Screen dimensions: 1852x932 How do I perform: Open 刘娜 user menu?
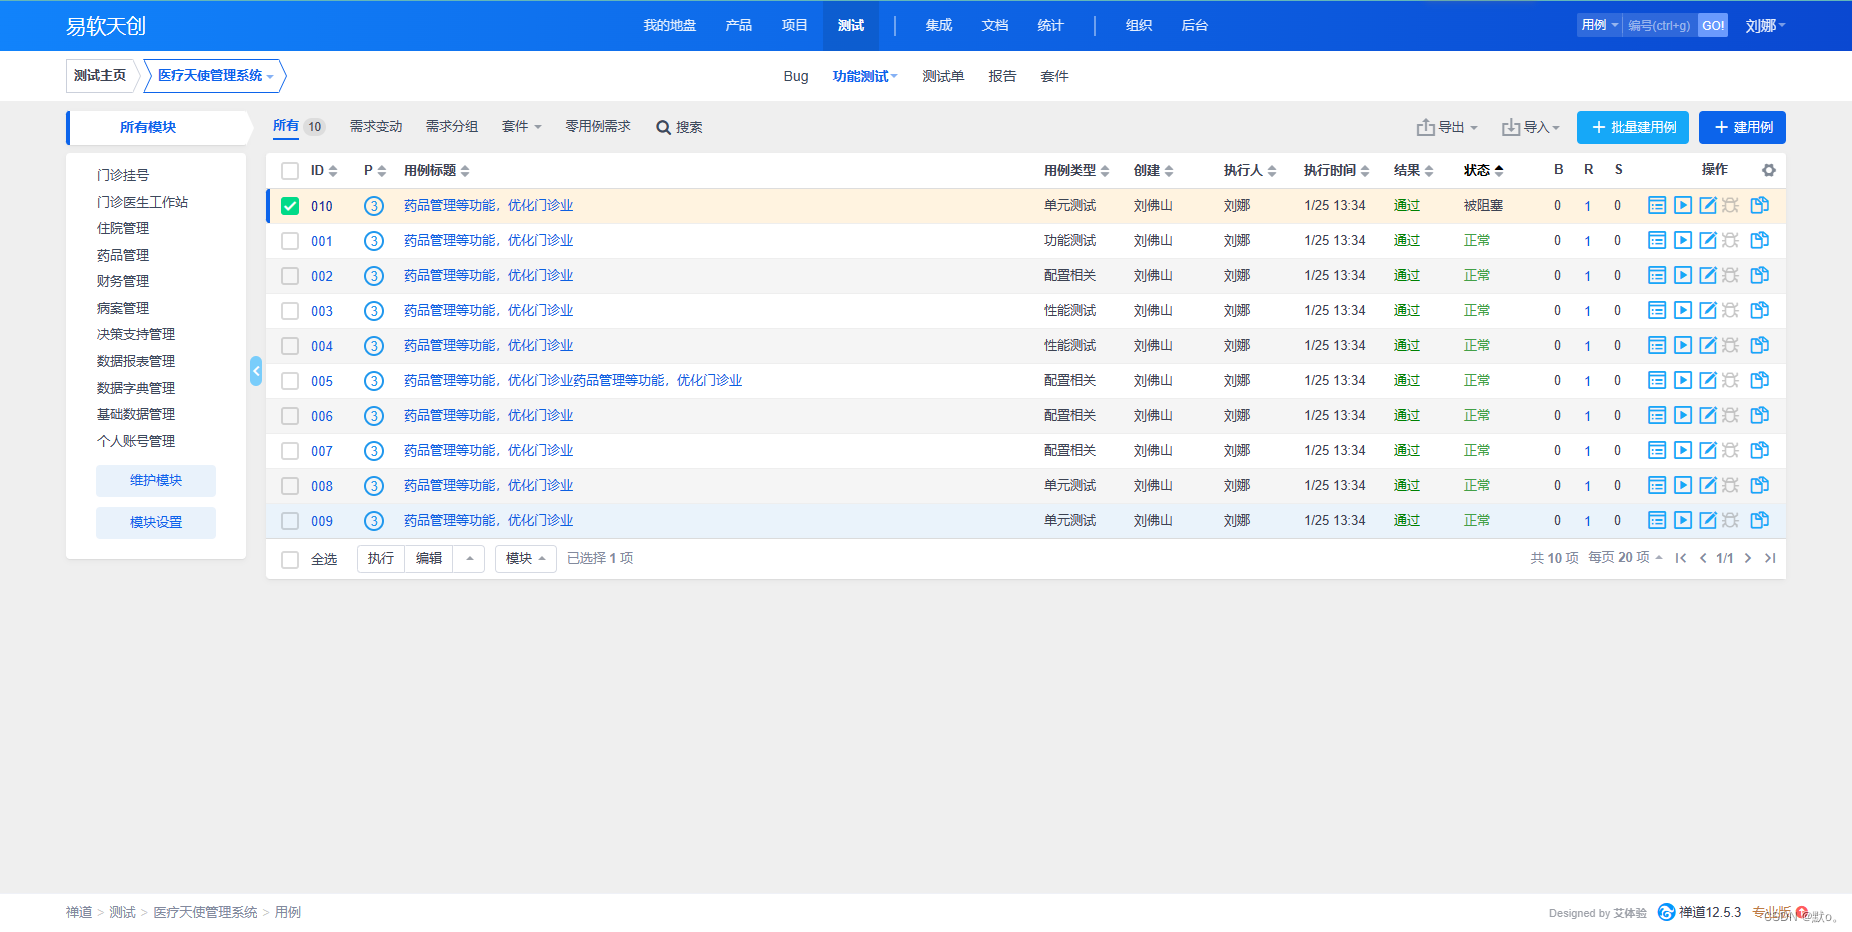click(x=1765, y=26)
